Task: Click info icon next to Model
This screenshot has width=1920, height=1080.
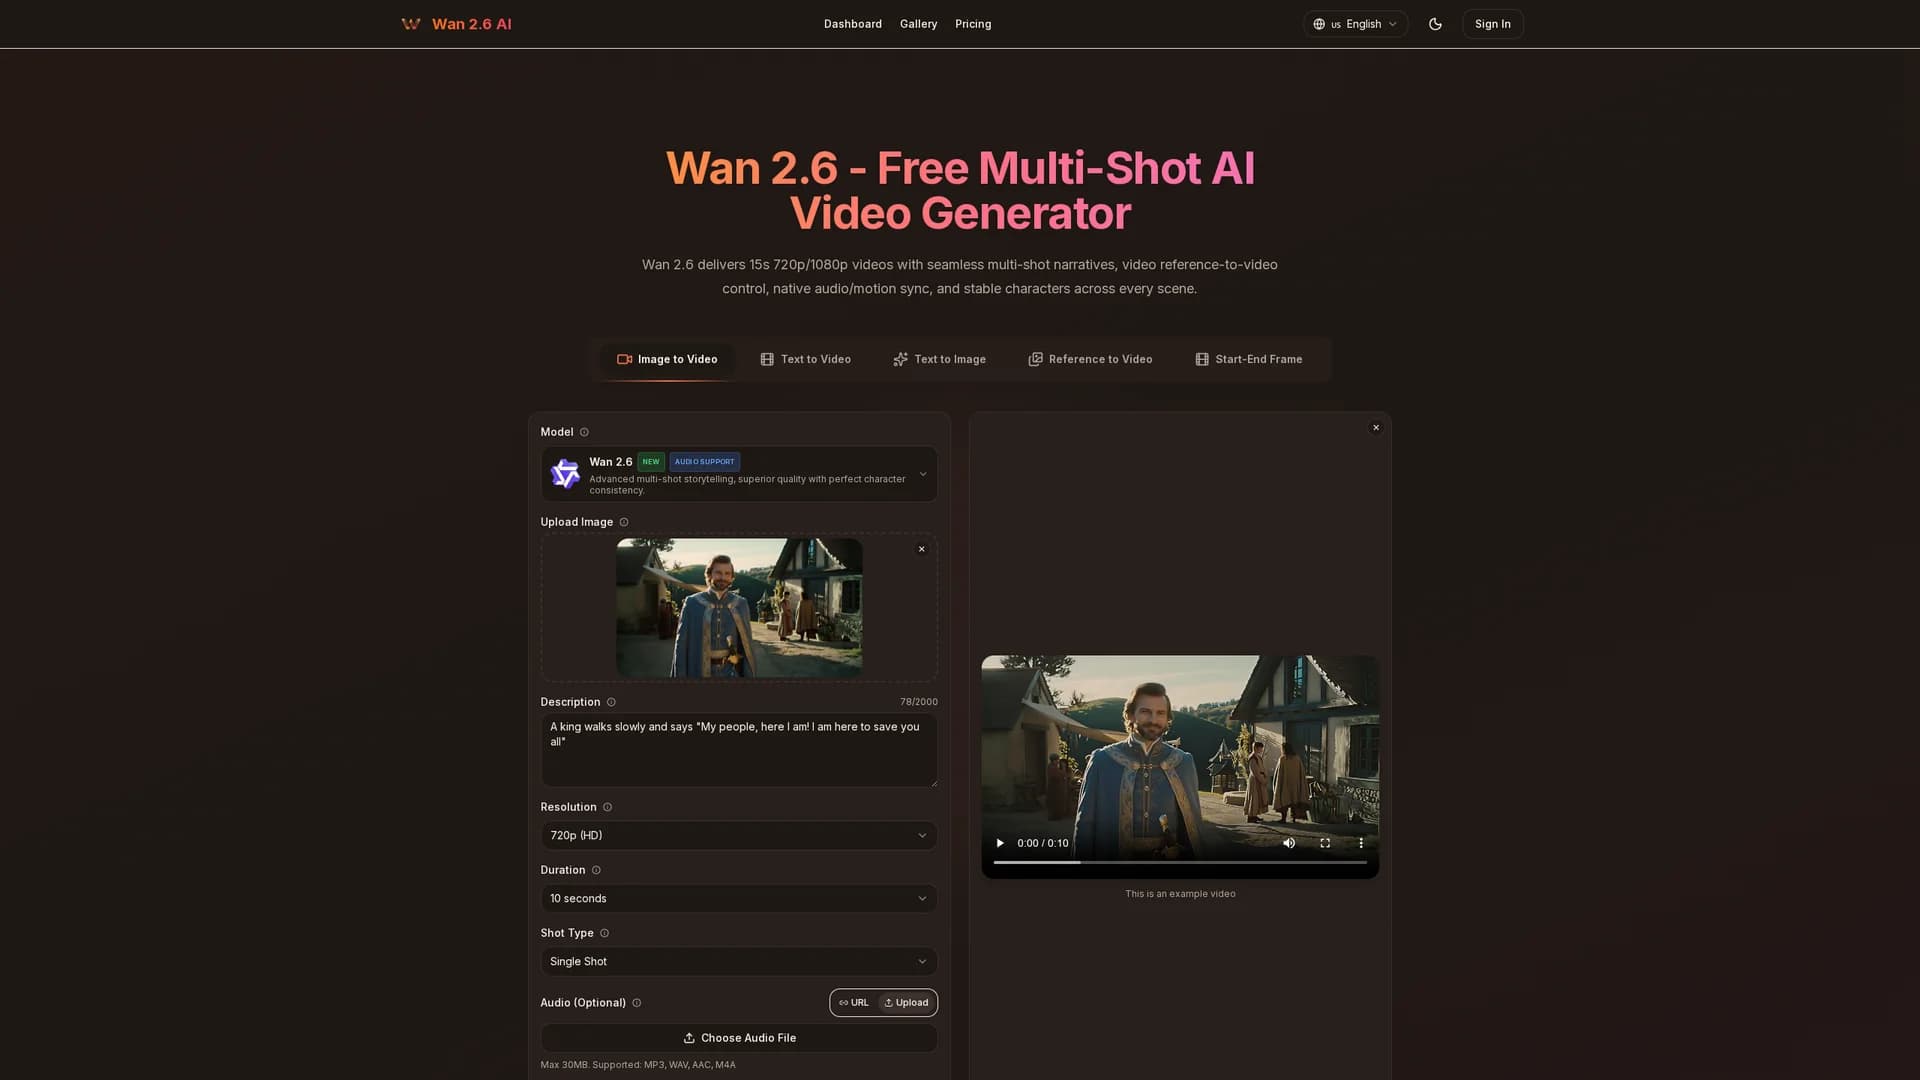Action: [x=584, y=432]
